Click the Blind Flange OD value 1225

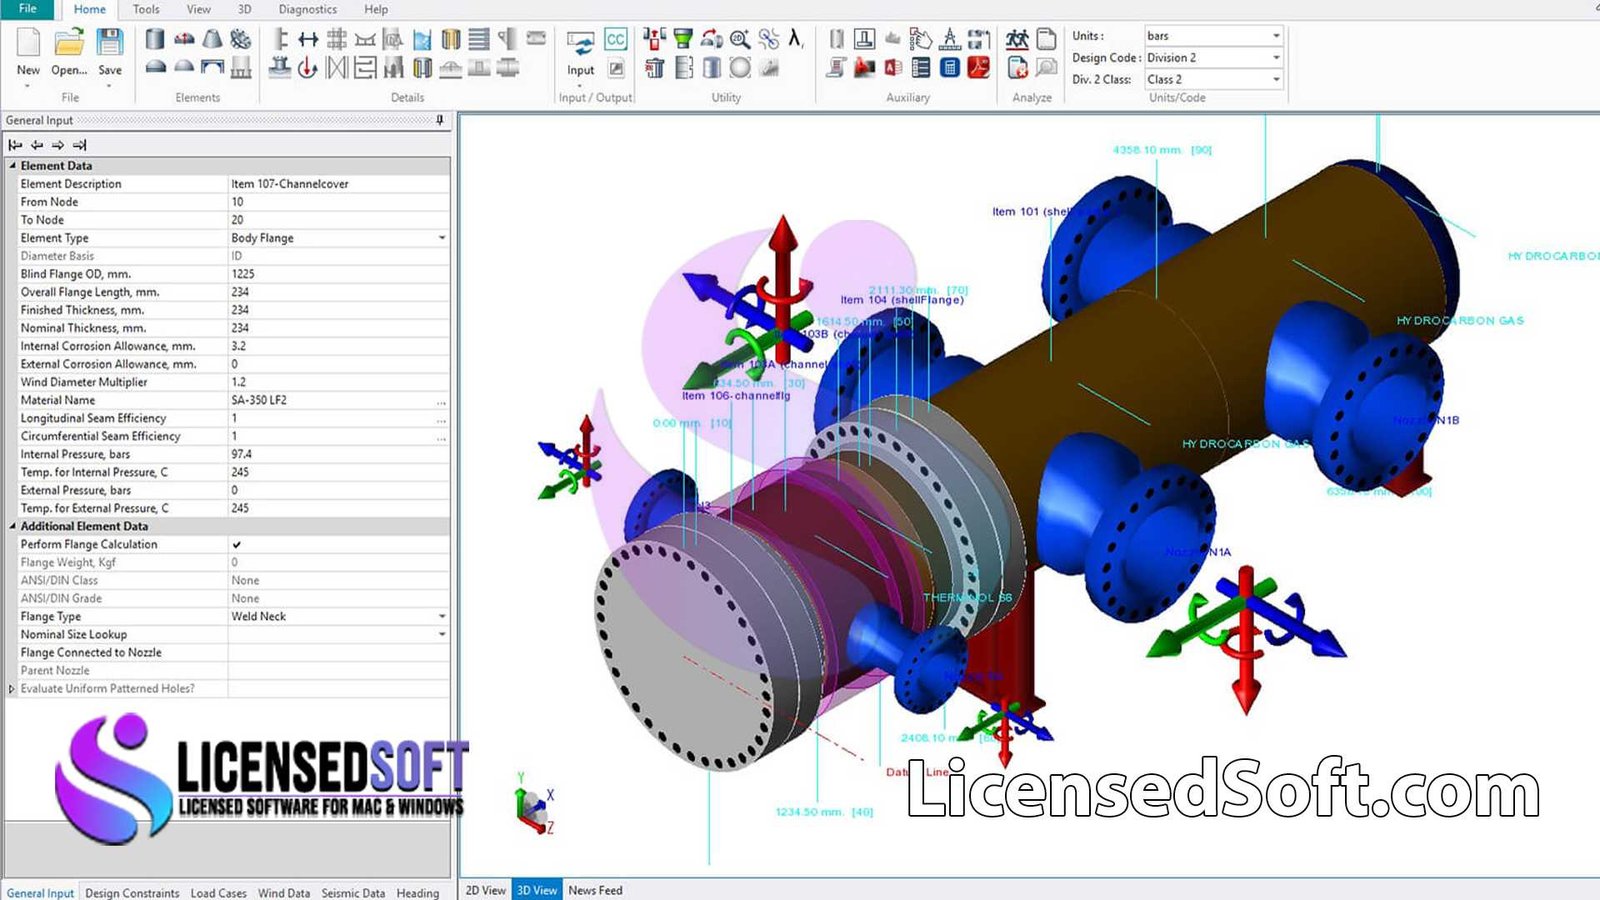(243, 274)
